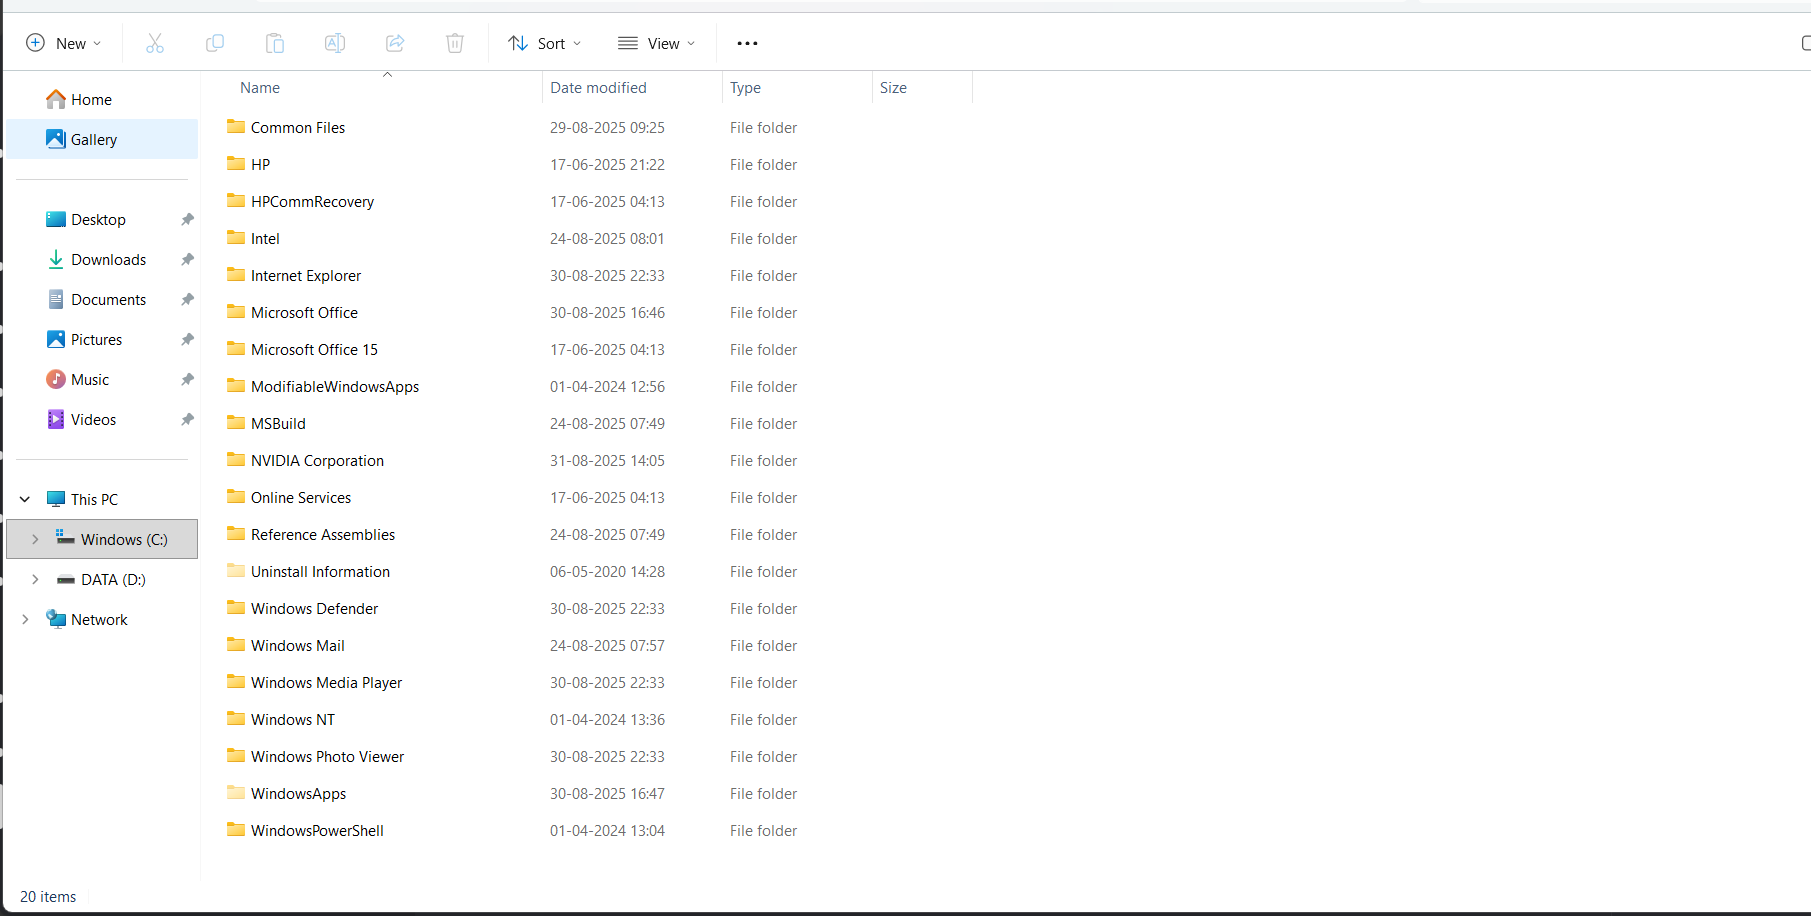
Task: Select the HPCommRecovery folder name
Action: click(312, 201)
